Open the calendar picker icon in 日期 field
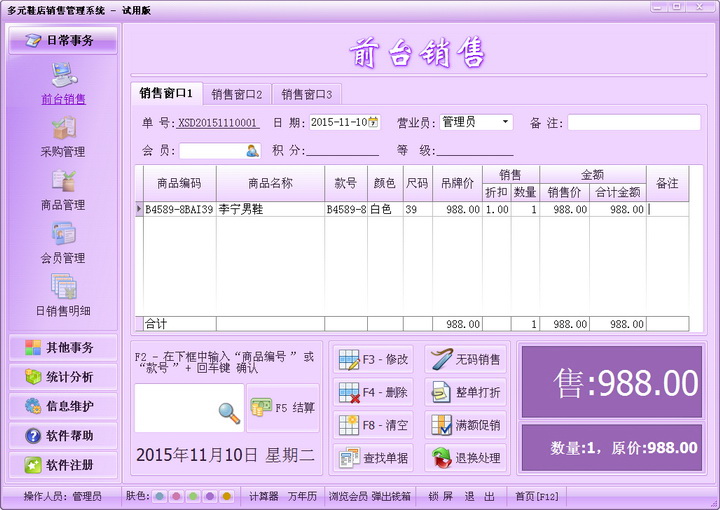 tap(373, 122)
